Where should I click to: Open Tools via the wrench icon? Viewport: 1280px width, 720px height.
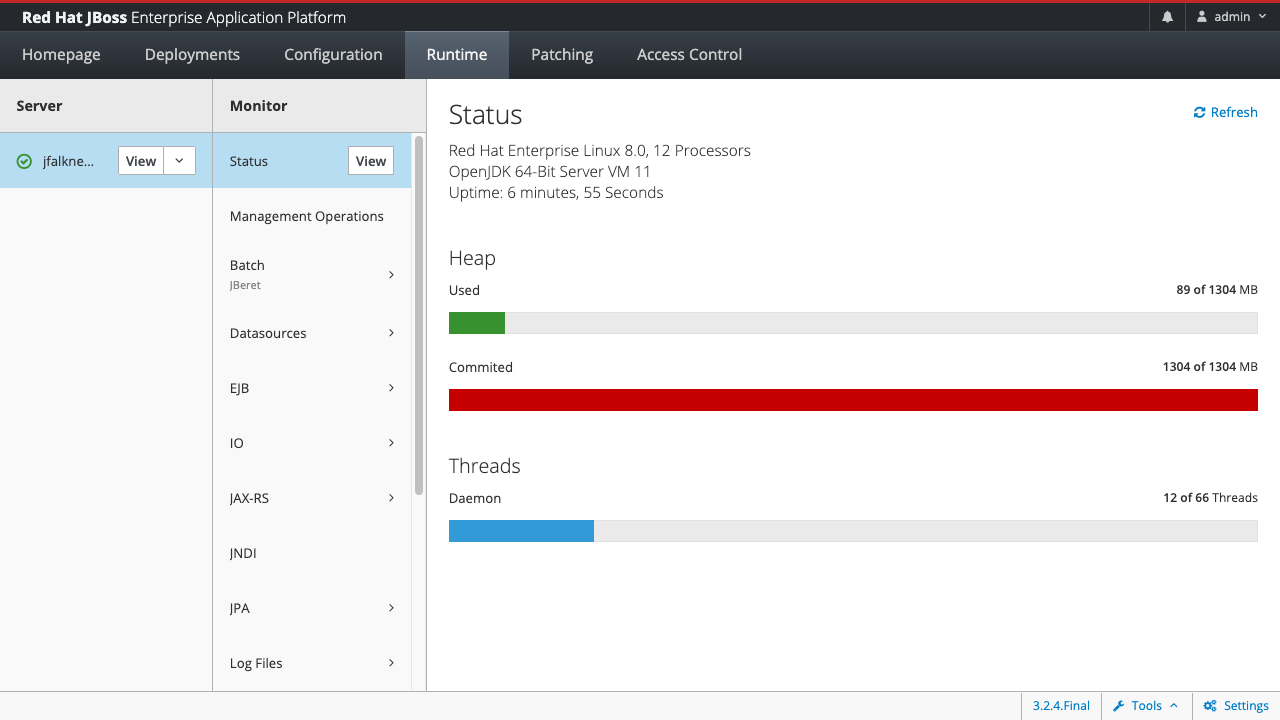click(1119, 706)
